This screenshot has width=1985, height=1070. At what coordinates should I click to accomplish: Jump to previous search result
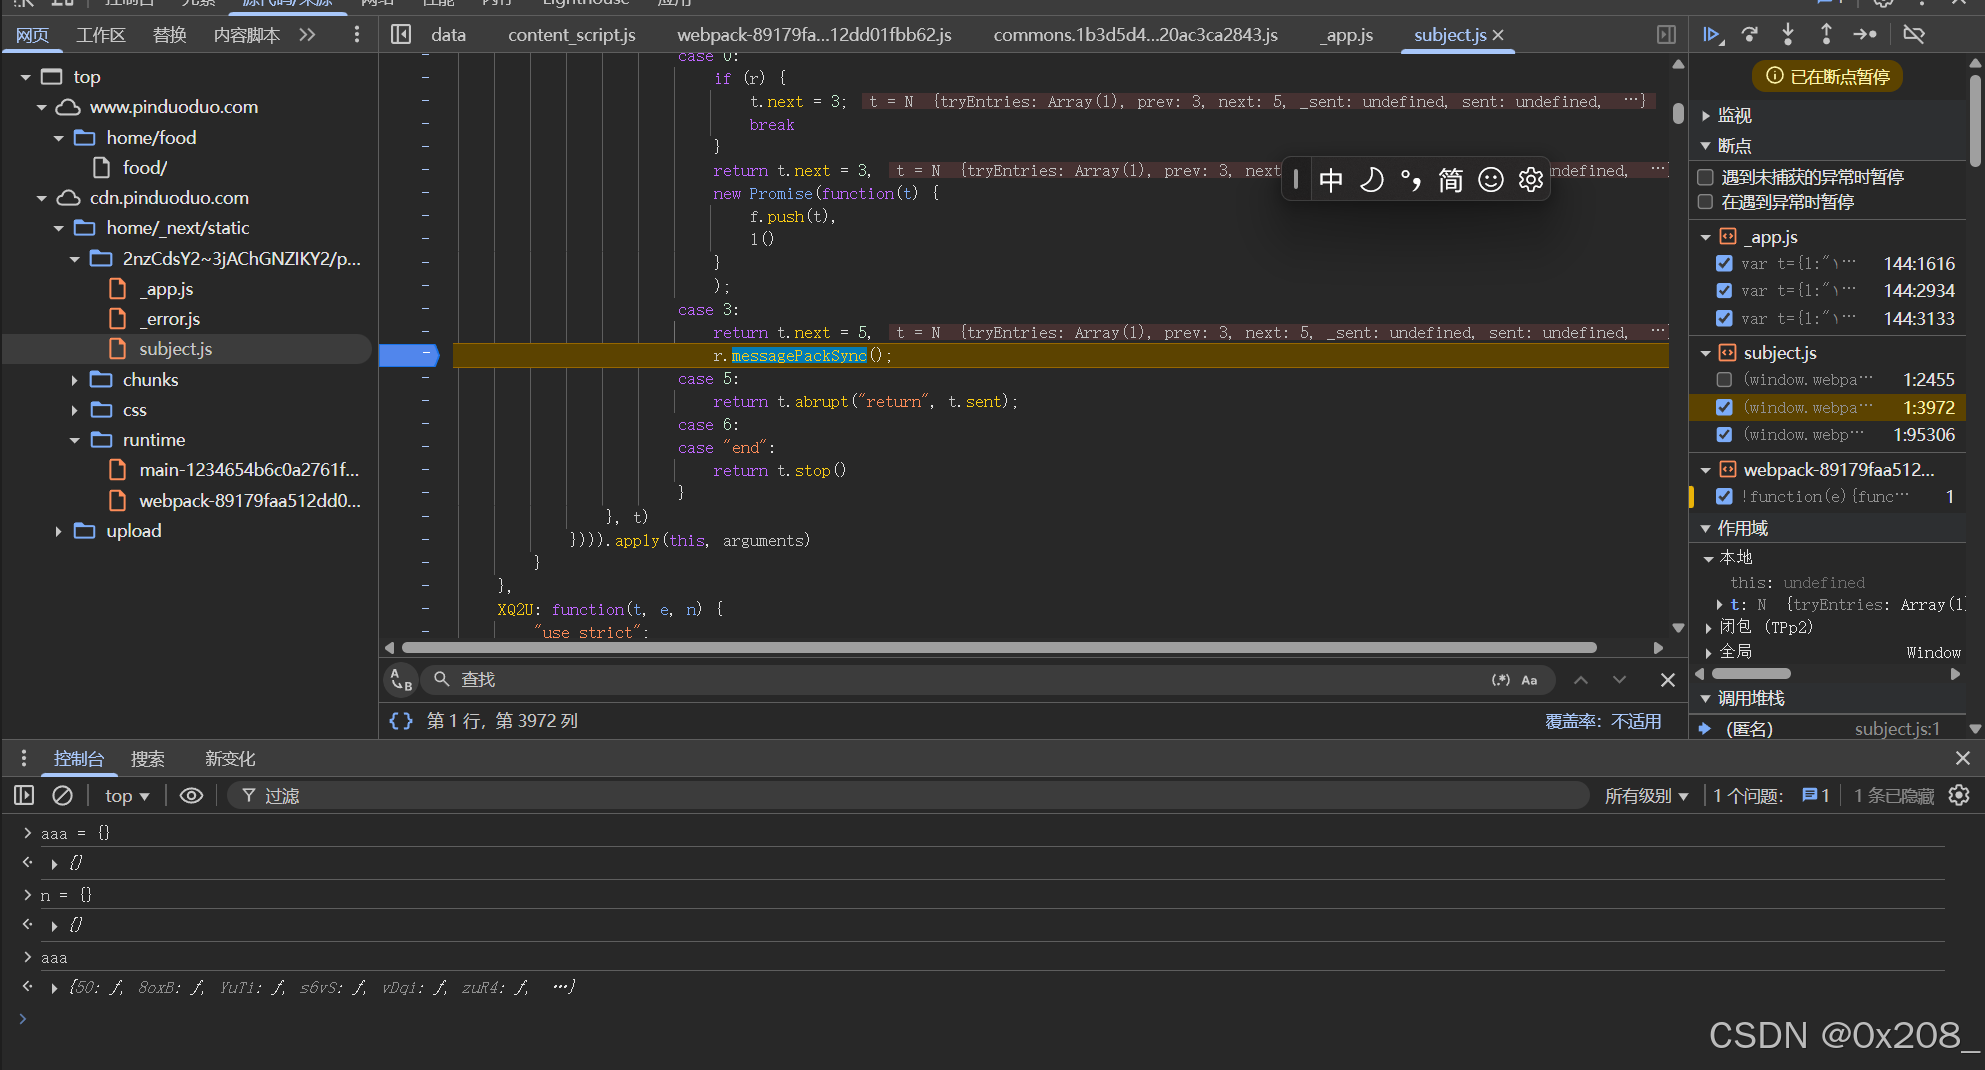pyautogui.click(x=1581, y=680)
